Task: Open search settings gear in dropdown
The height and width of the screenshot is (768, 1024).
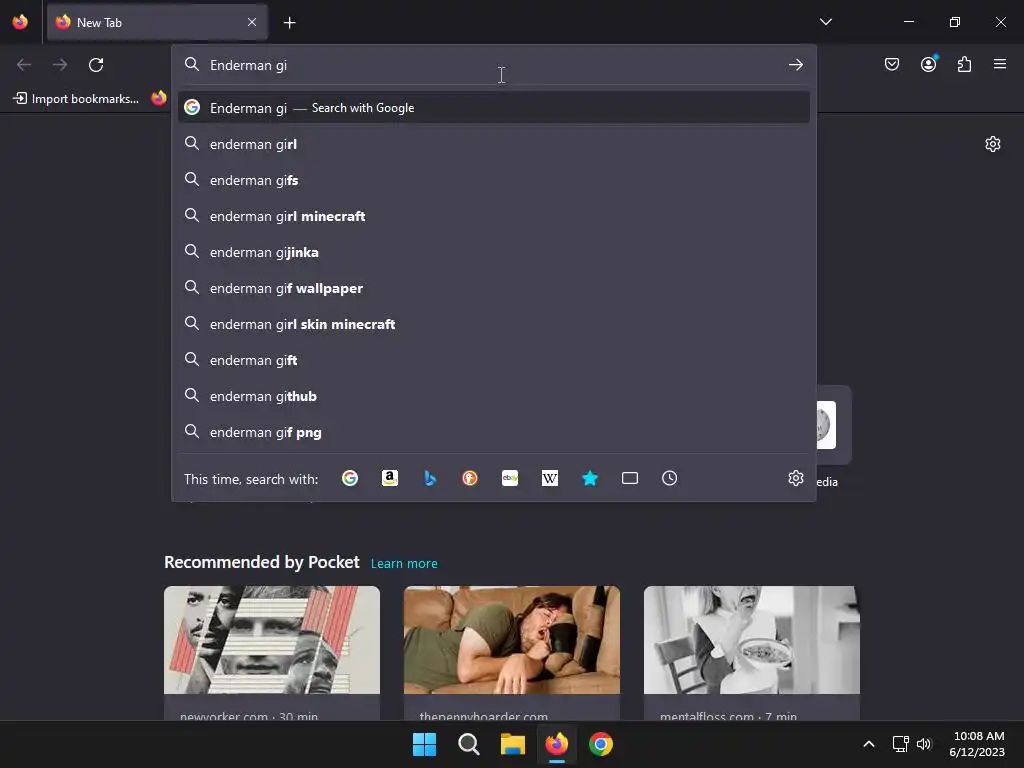Action: coord(795,479)
